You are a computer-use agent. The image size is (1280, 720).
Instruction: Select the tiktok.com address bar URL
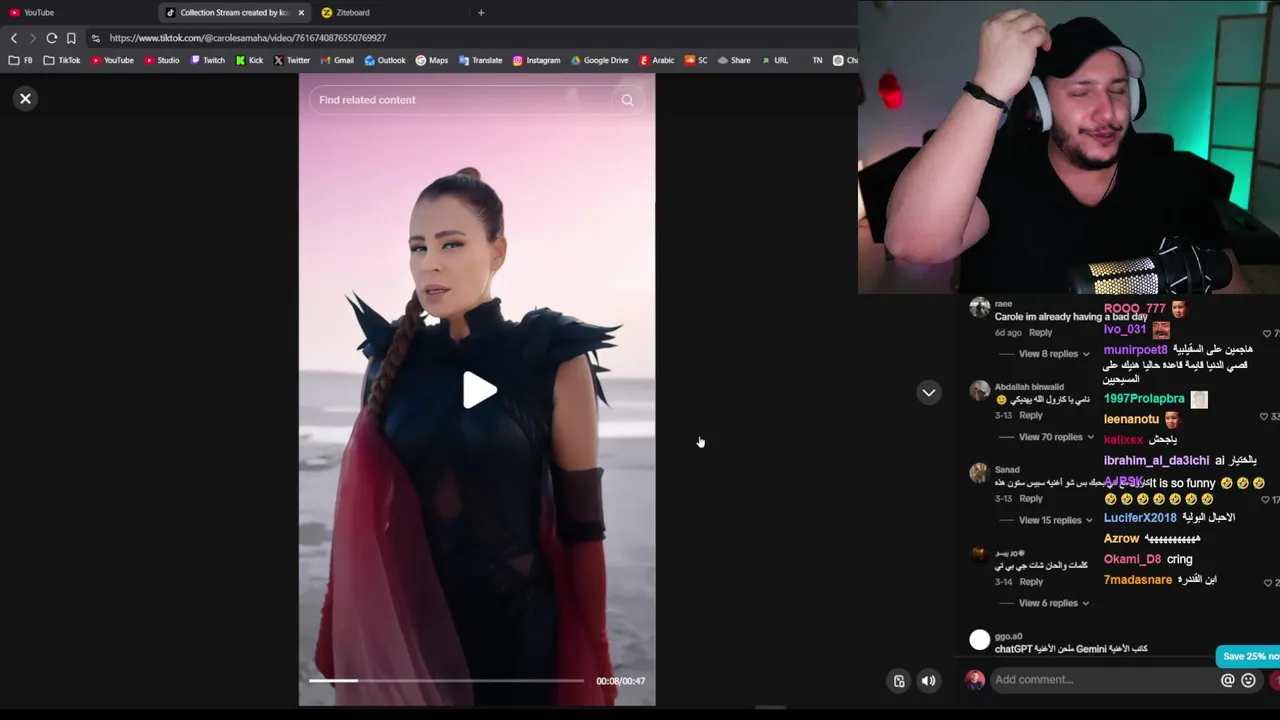coord(247,38)
